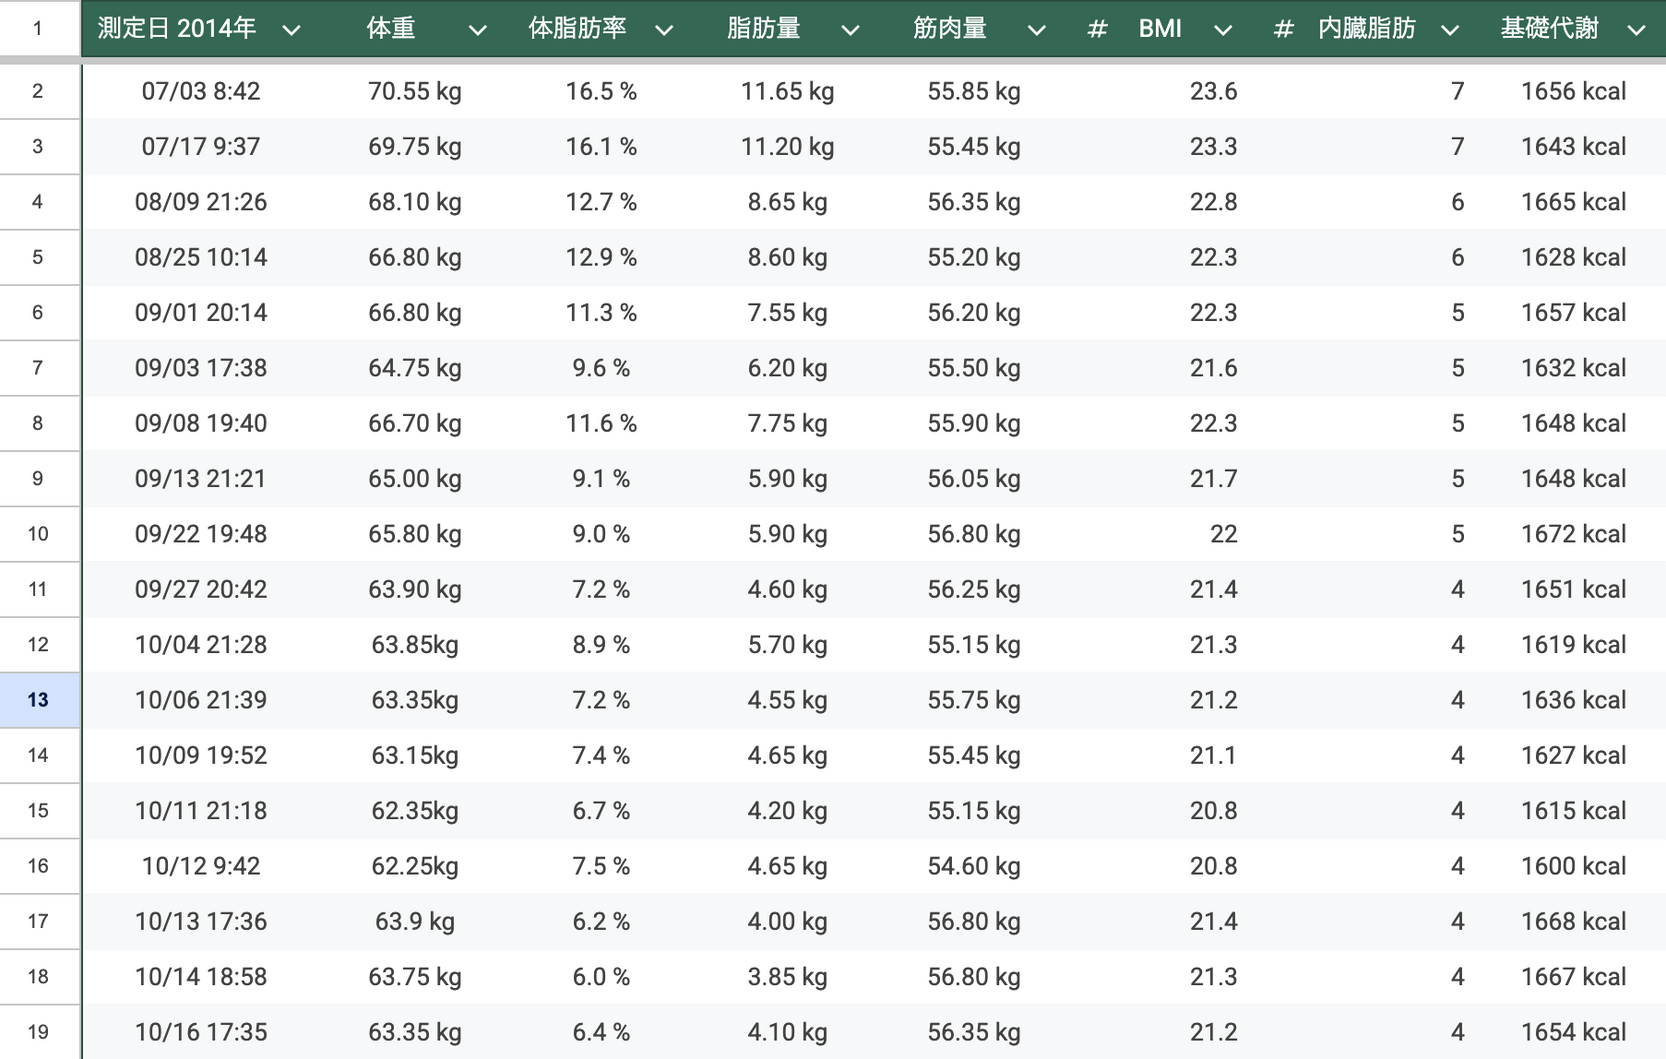1666x1059 pixels.
Task: Select weight cell showing 70.55 kg
Action: (x=414, y=92)
